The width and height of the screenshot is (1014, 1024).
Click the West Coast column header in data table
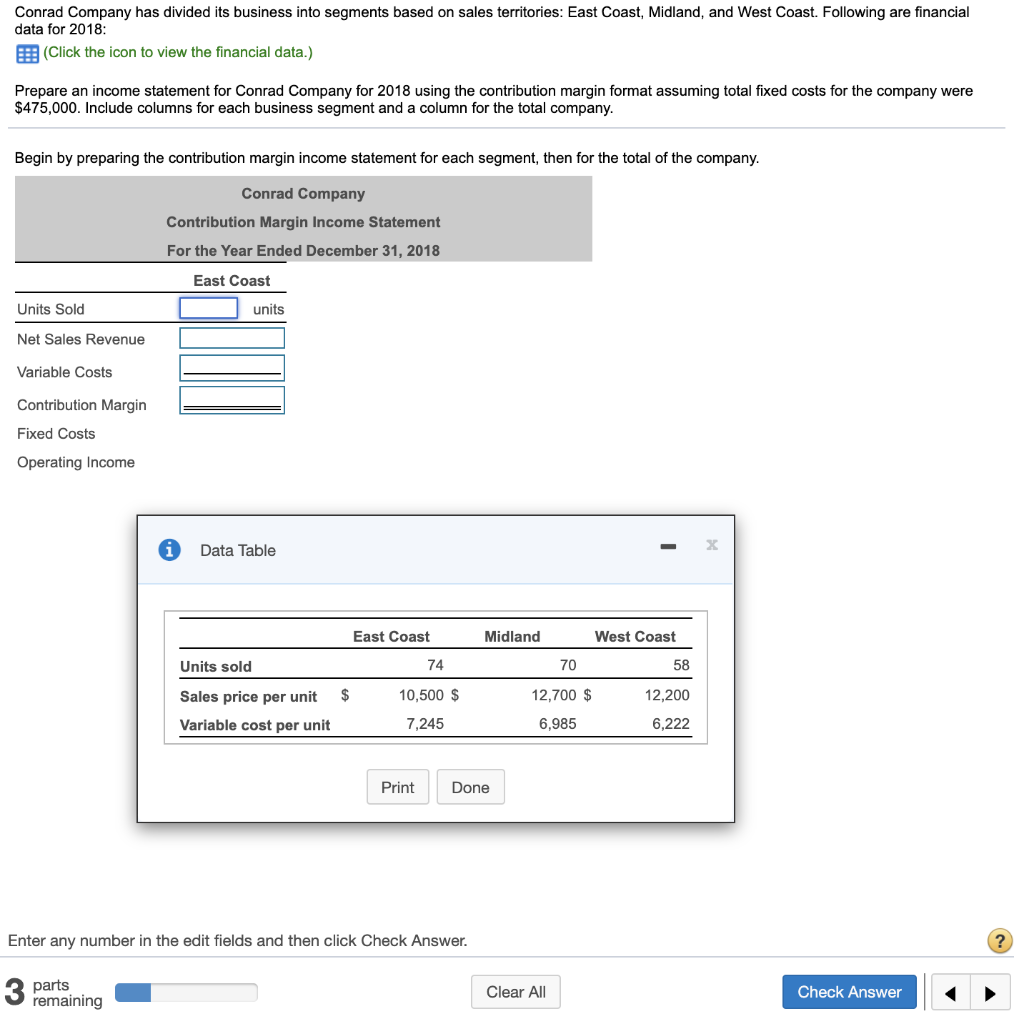pyautogui.click(x=635, y=637)
